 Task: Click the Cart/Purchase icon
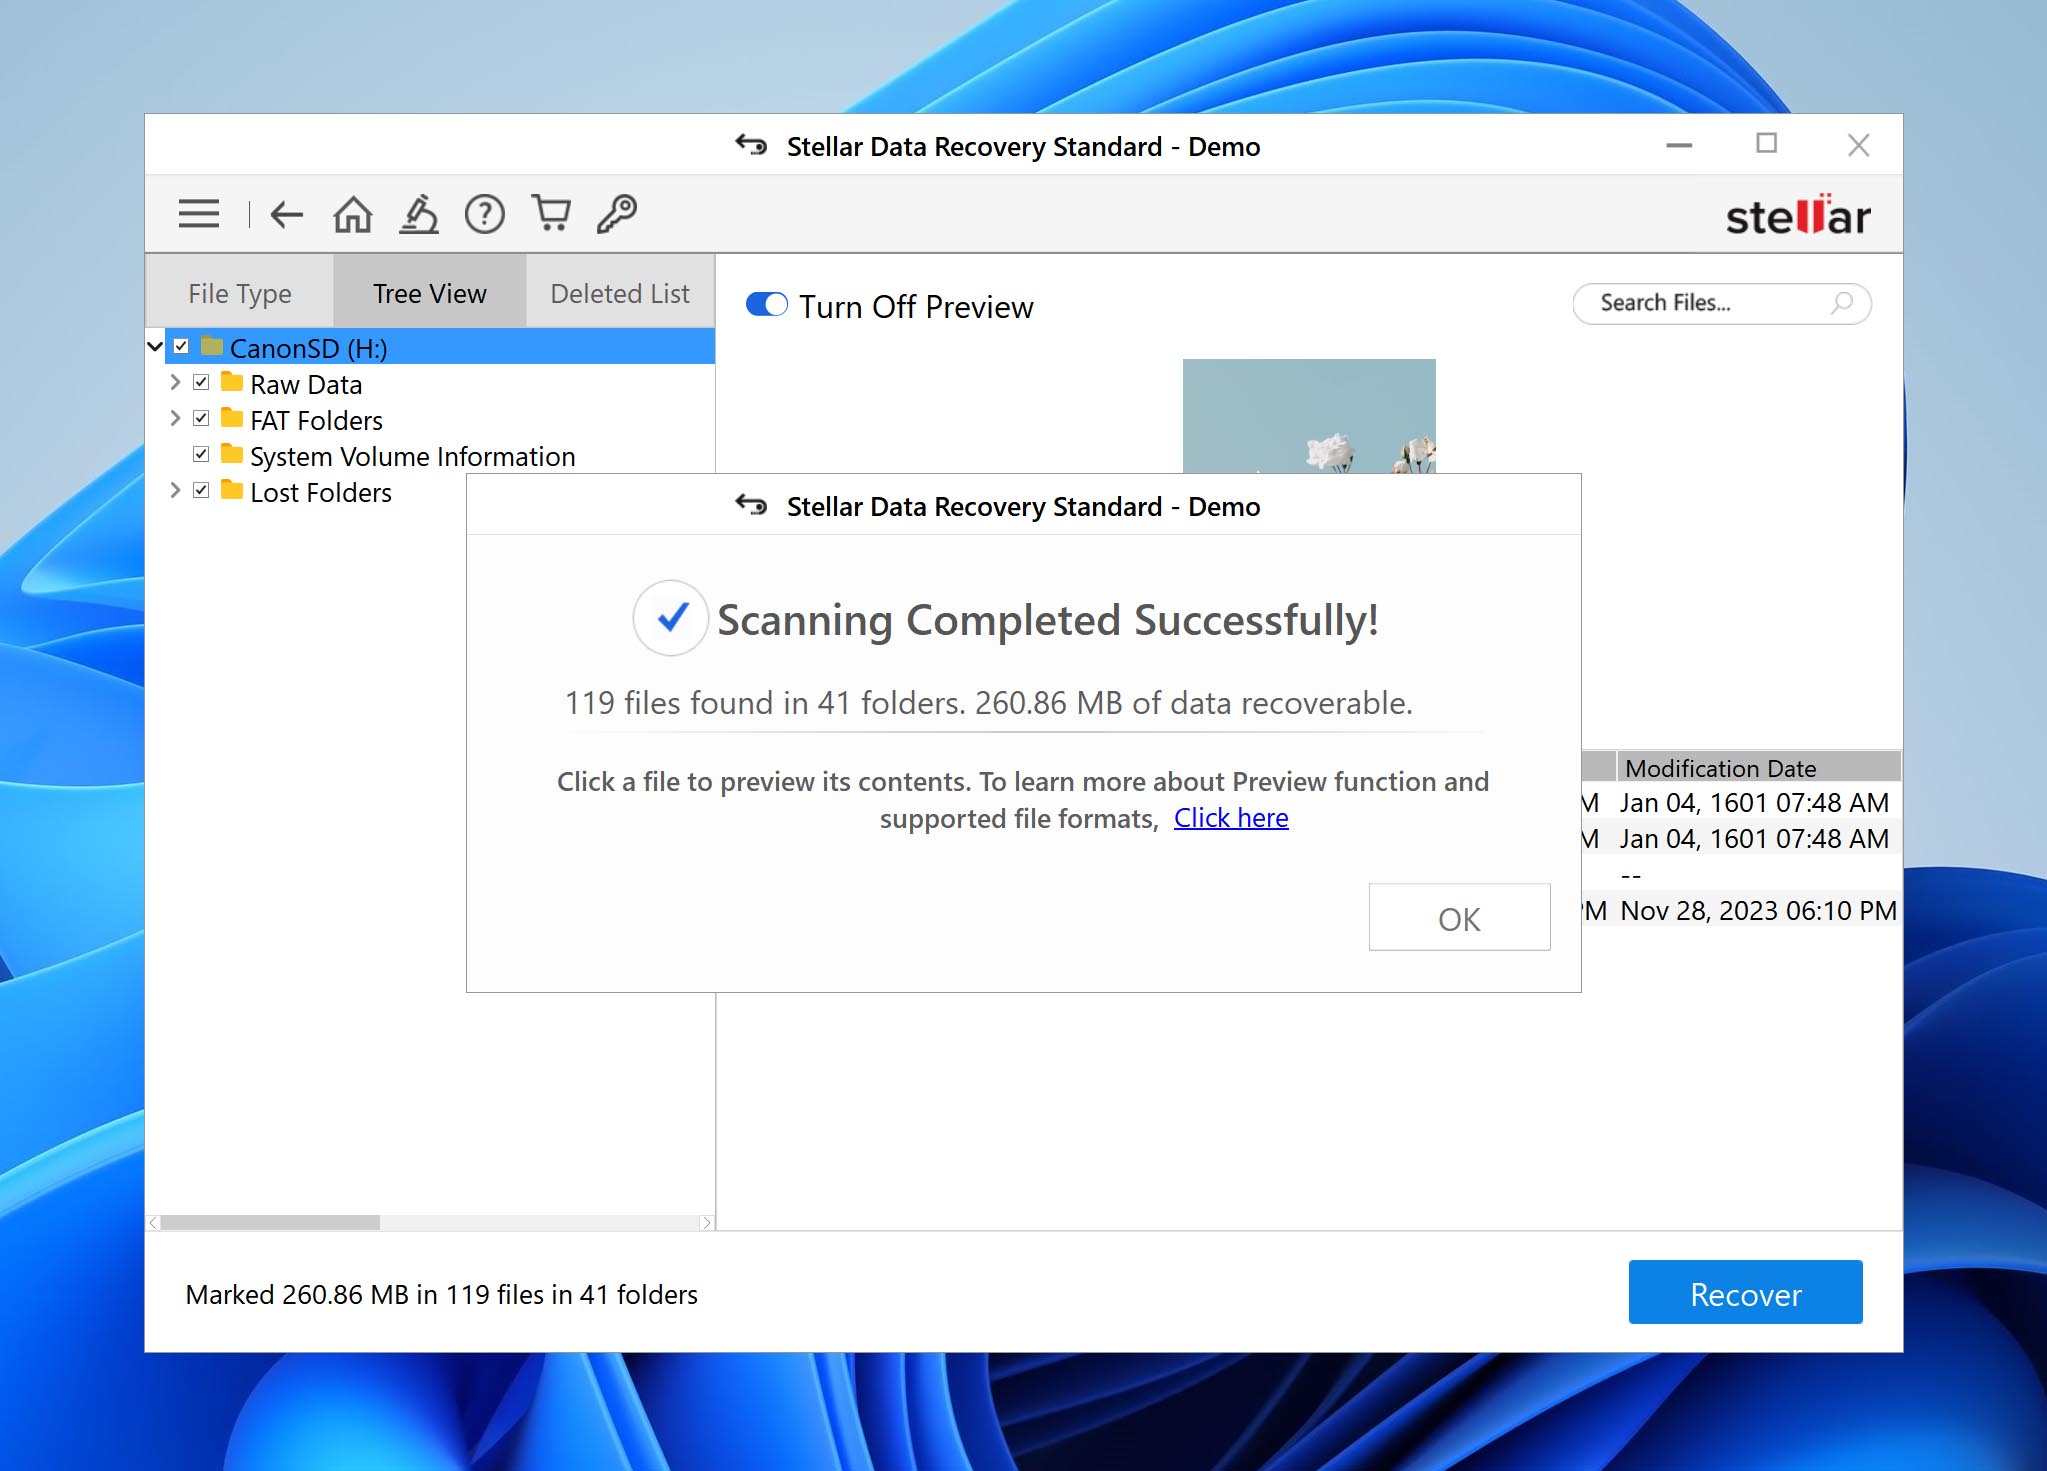(550, 213)
